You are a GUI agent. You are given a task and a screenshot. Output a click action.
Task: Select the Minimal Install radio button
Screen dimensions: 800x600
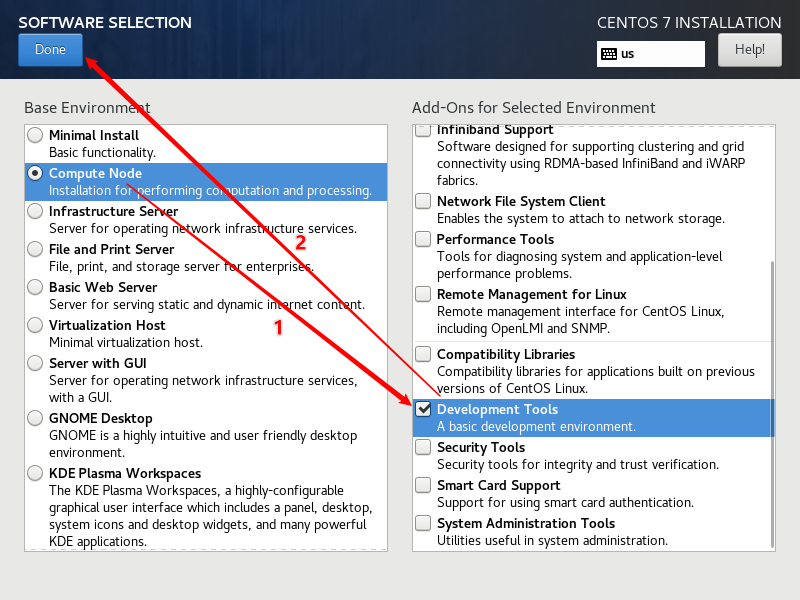pyautogui.click(x=36, y=135)
